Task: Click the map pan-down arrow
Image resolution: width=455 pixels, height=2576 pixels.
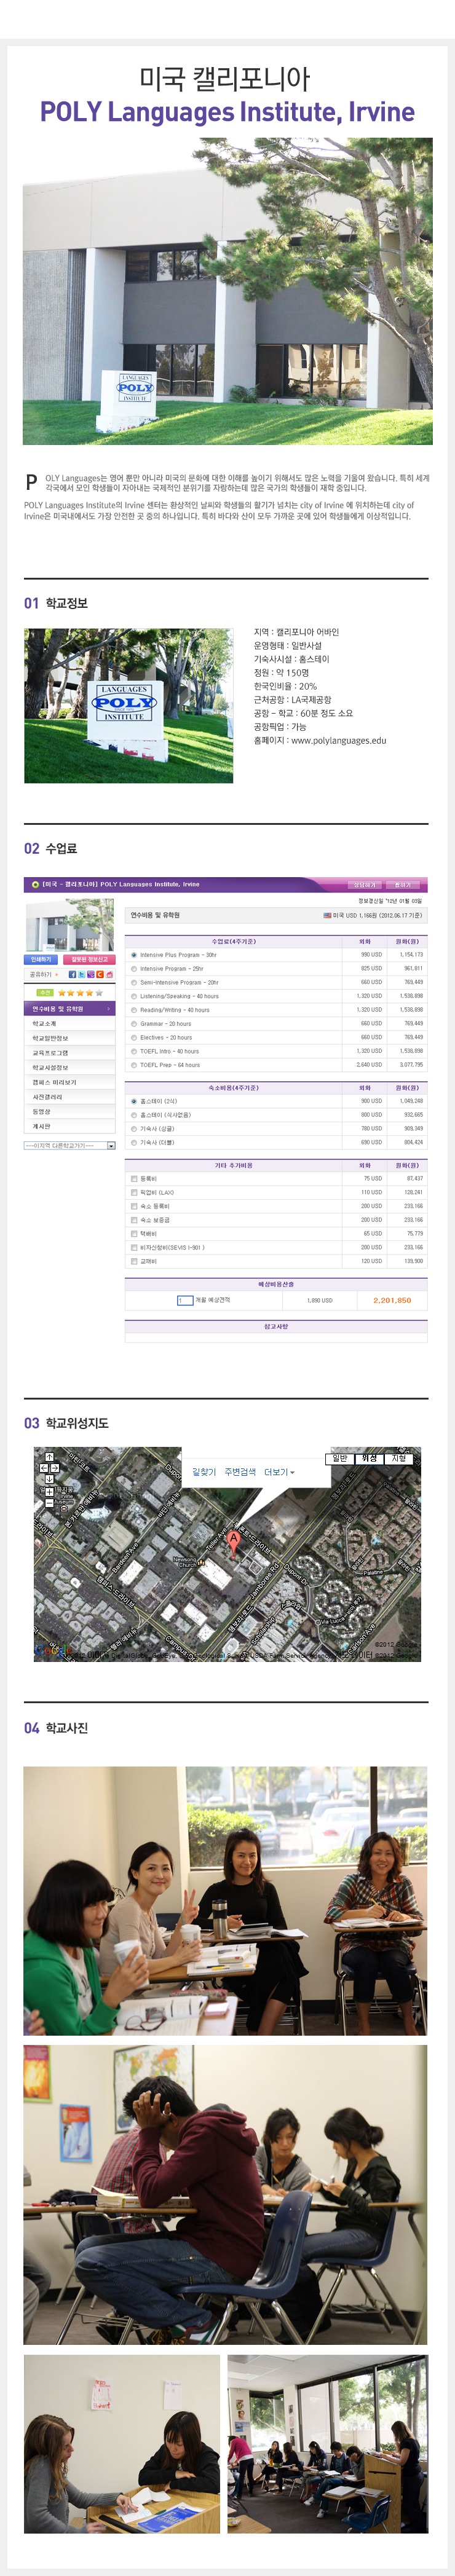Action: 50,1479
